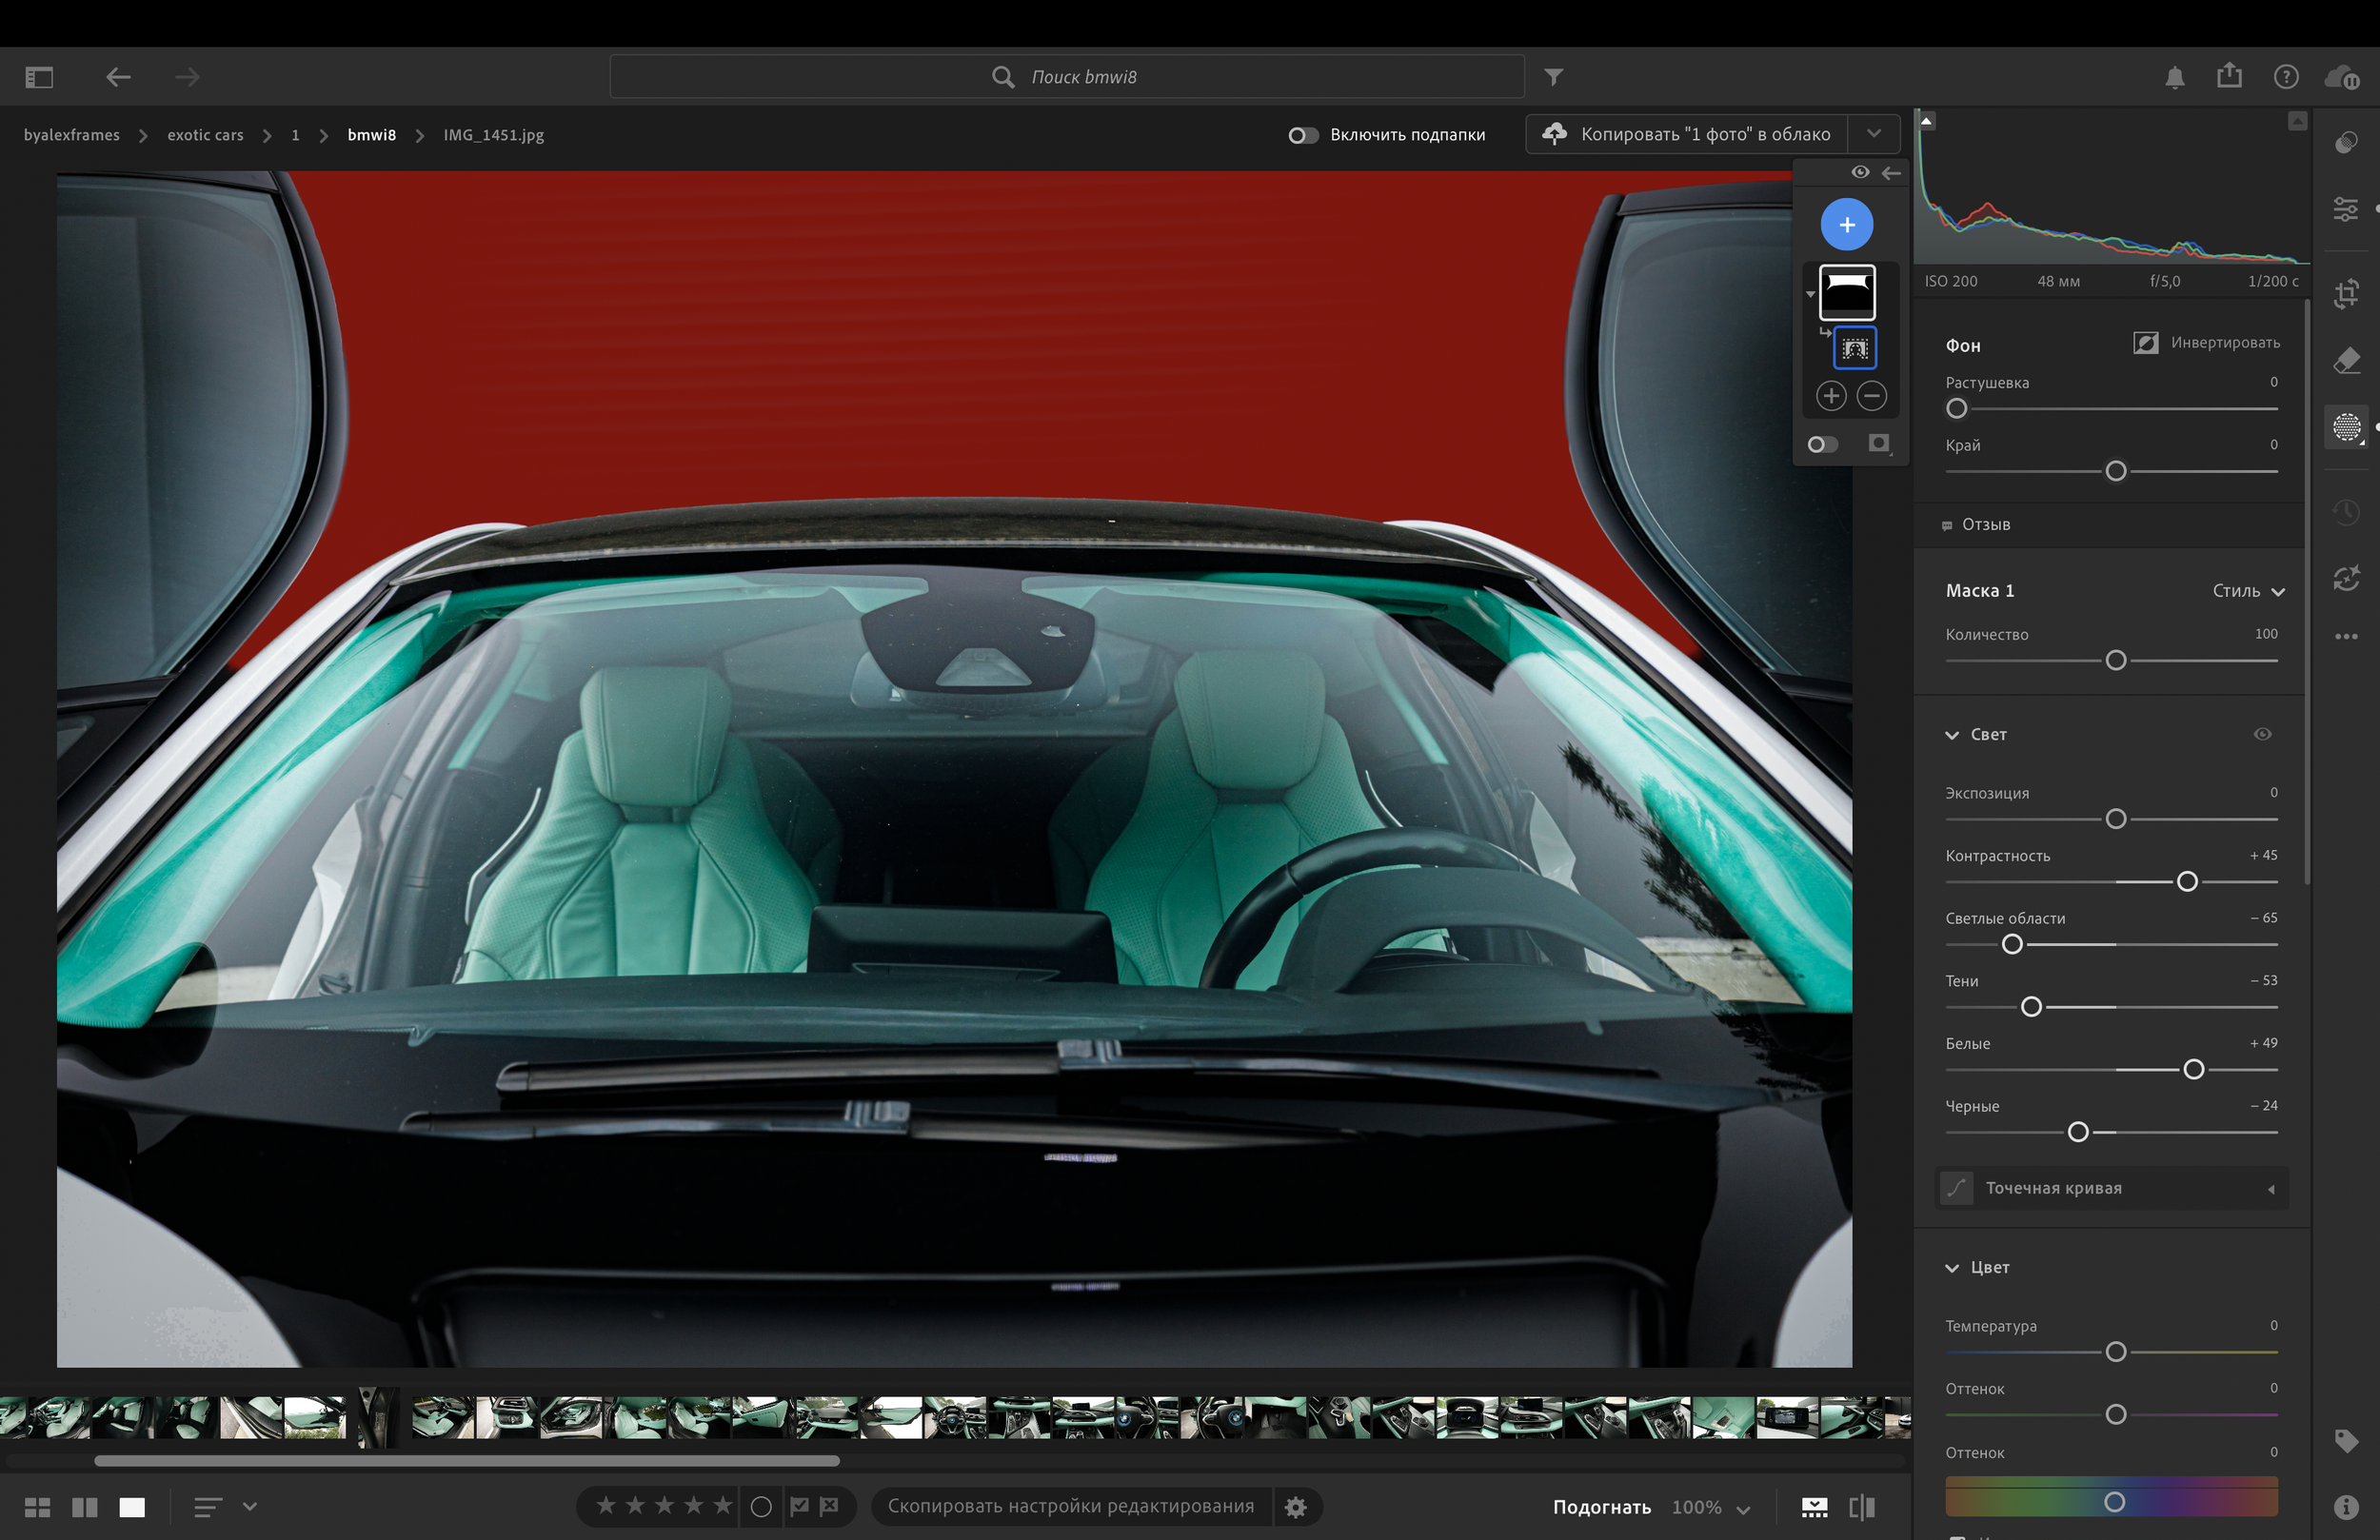This screenshot has width=2380, height=1540.
Task: Navigate to exotic cars breadcrumb
Action: 205,135
